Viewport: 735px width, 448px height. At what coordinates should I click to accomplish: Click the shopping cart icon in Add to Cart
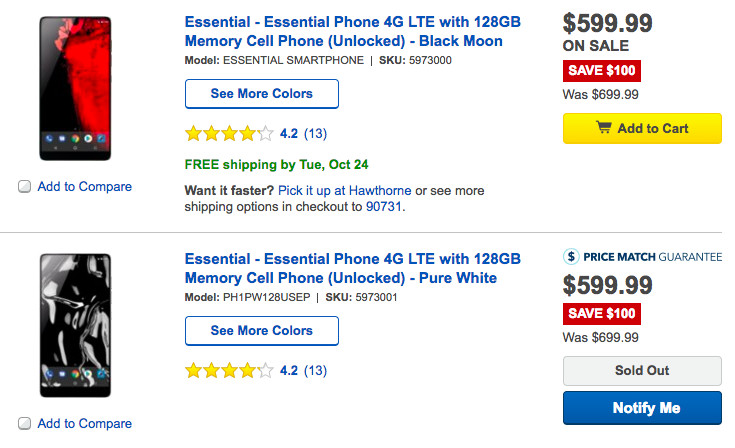(x=603, y=128)
